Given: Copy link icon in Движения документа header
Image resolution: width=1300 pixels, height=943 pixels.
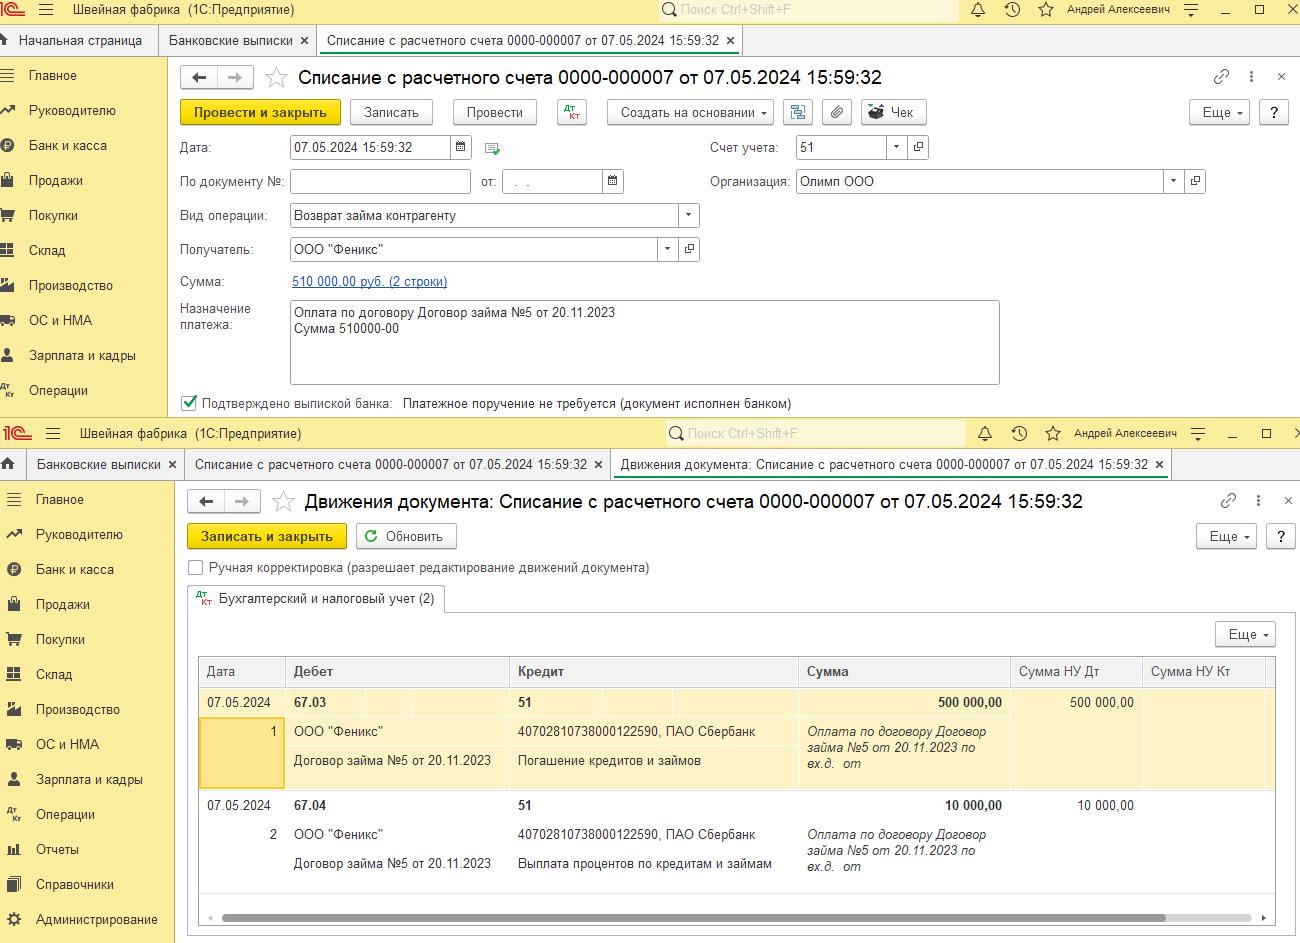Looking at the screenshot, I should click(1228, 500).
